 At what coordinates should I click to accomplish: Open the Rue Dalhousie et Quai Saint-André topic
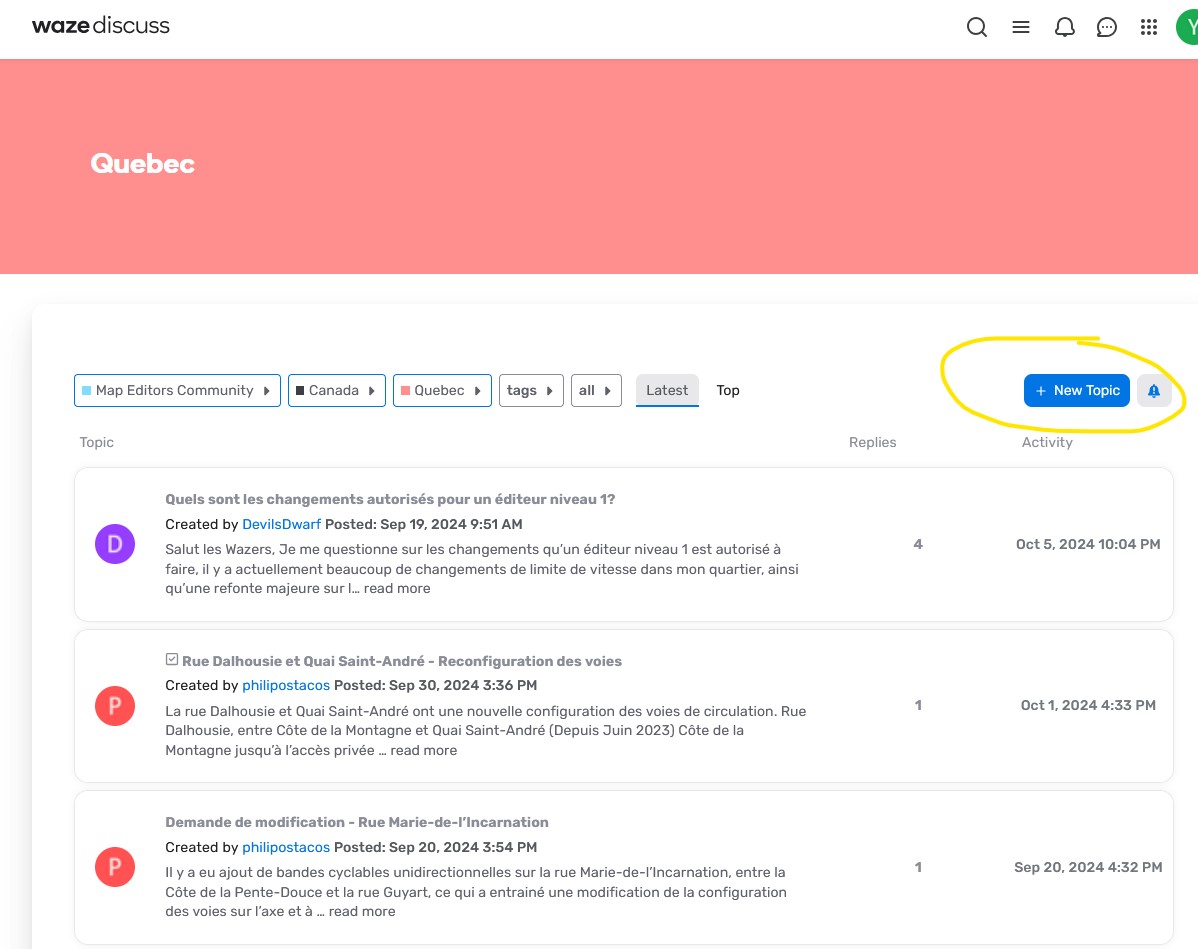coord(401,661)
